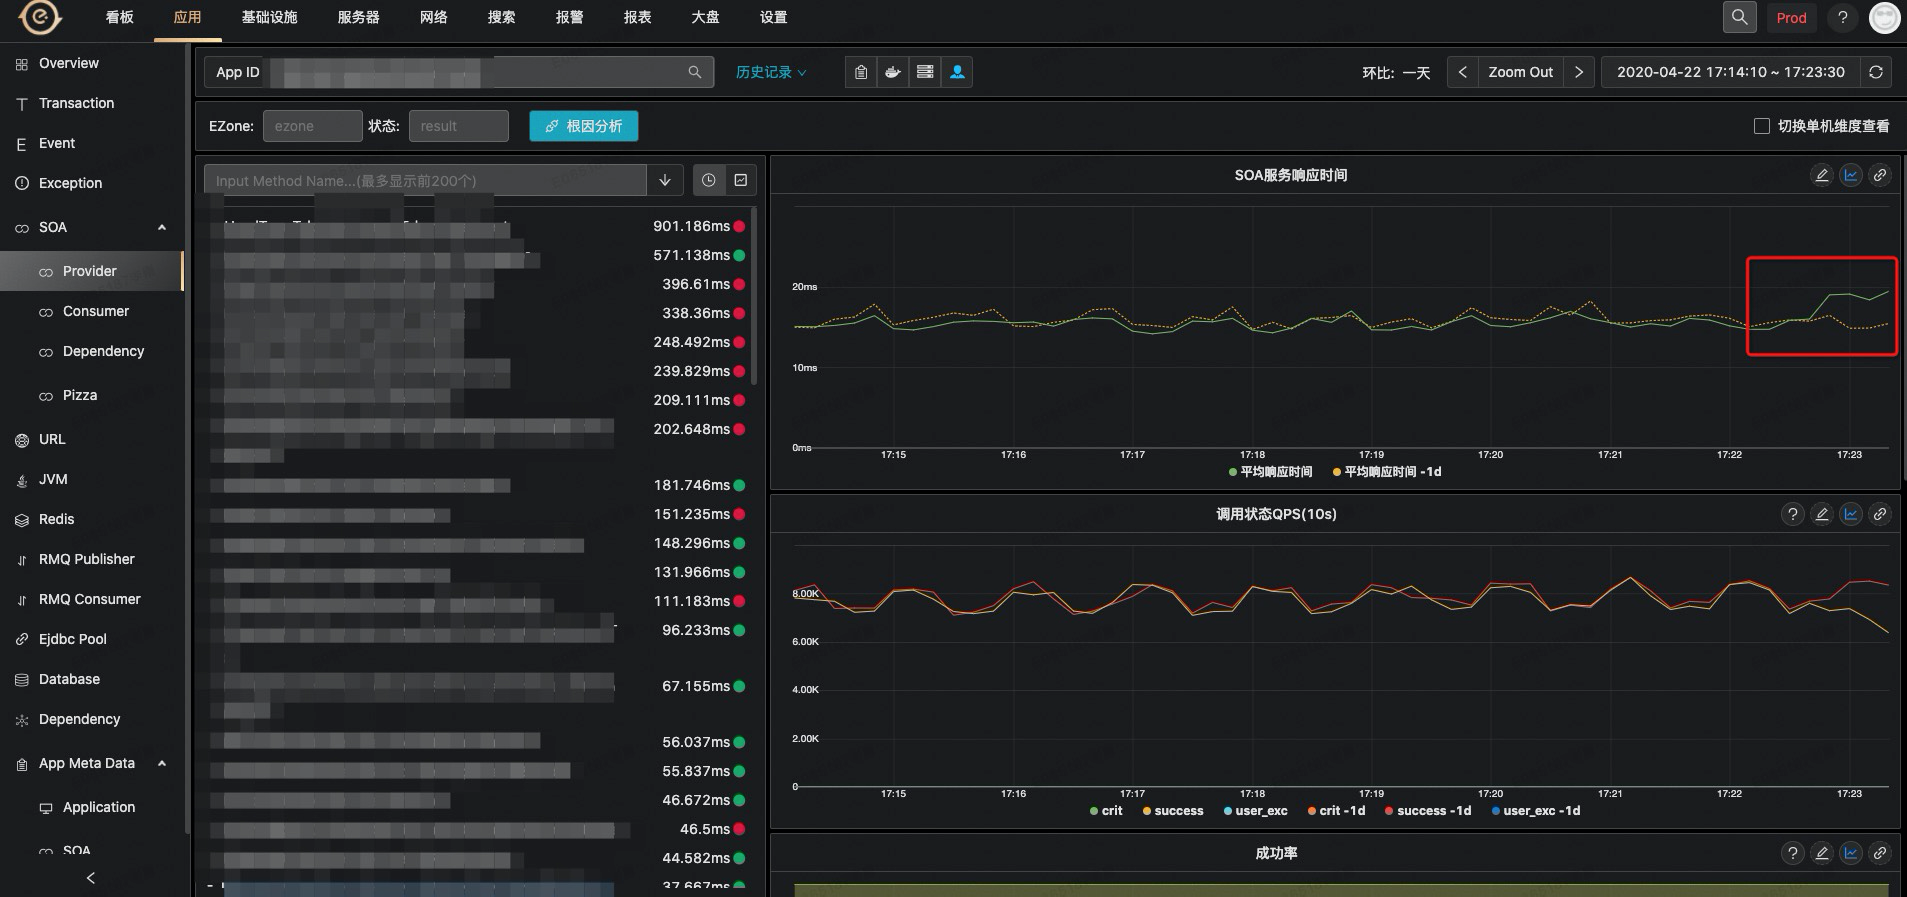1907x897 pixels.
Task: Click the clock icon above the method list
Action: [x=708, y=180]
